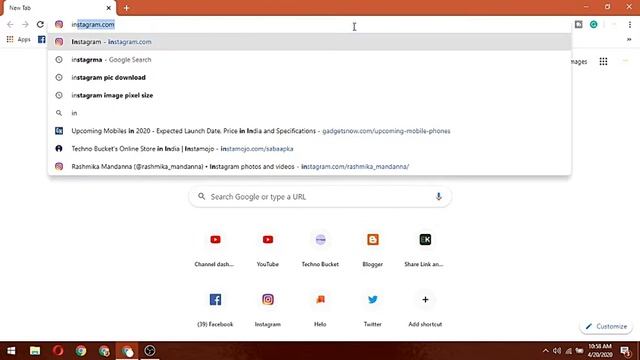Open the Blogger shortcut tile

[x=373, y=250]
